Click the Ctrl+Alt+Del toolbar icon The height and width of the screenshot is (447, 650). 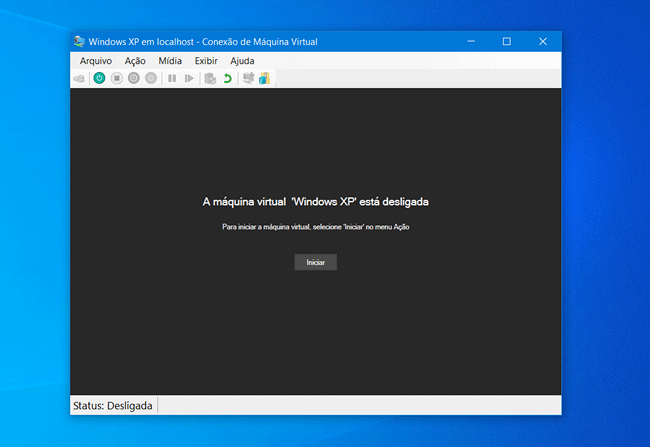point(79,78)
